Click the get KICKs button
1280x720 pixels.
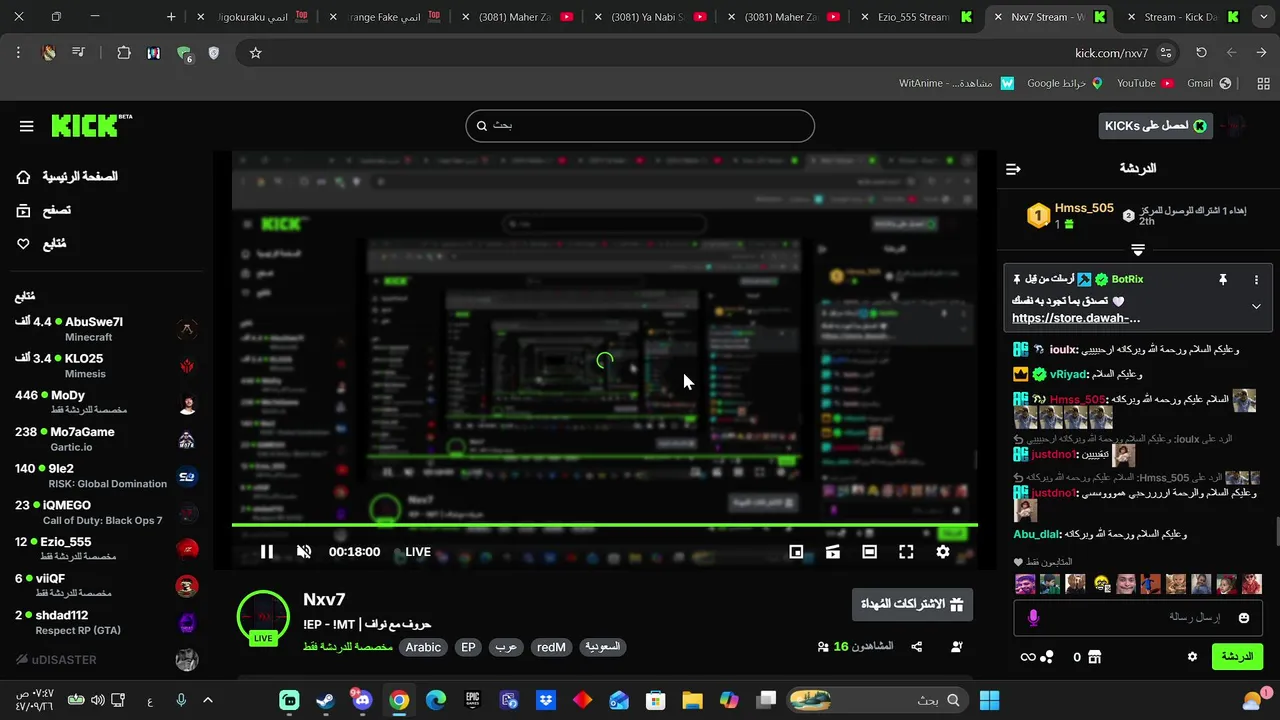point(1155,126)
